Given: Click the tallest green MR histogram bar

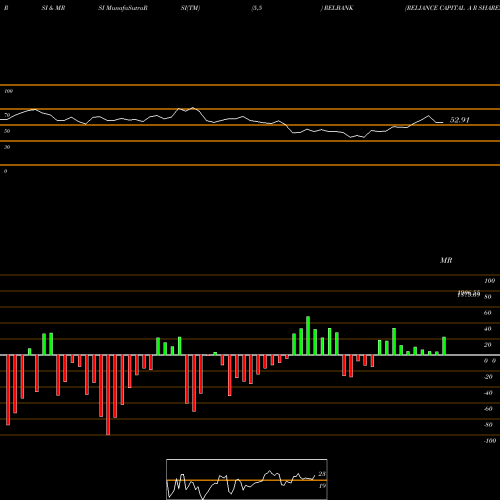Looking at the screenshot, I should tap(308, 336).
